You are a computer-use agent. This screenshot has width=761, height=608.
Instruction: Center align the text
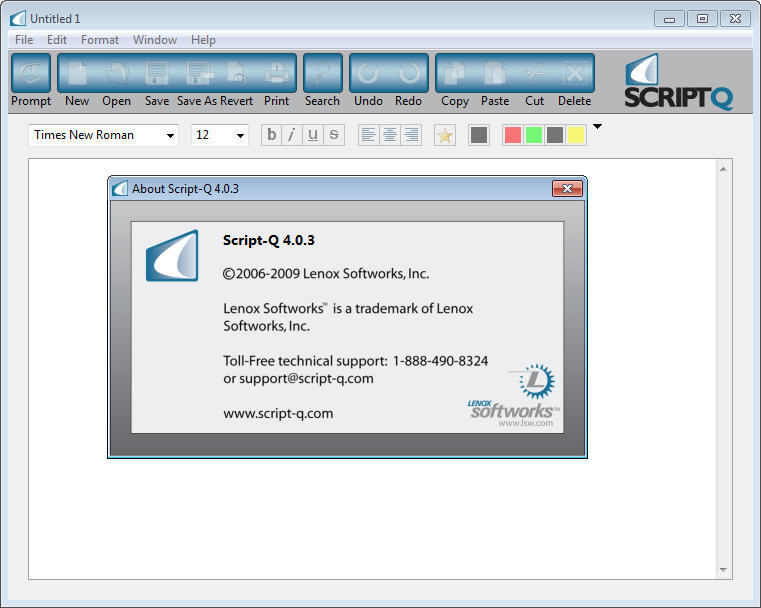(390, 135)
